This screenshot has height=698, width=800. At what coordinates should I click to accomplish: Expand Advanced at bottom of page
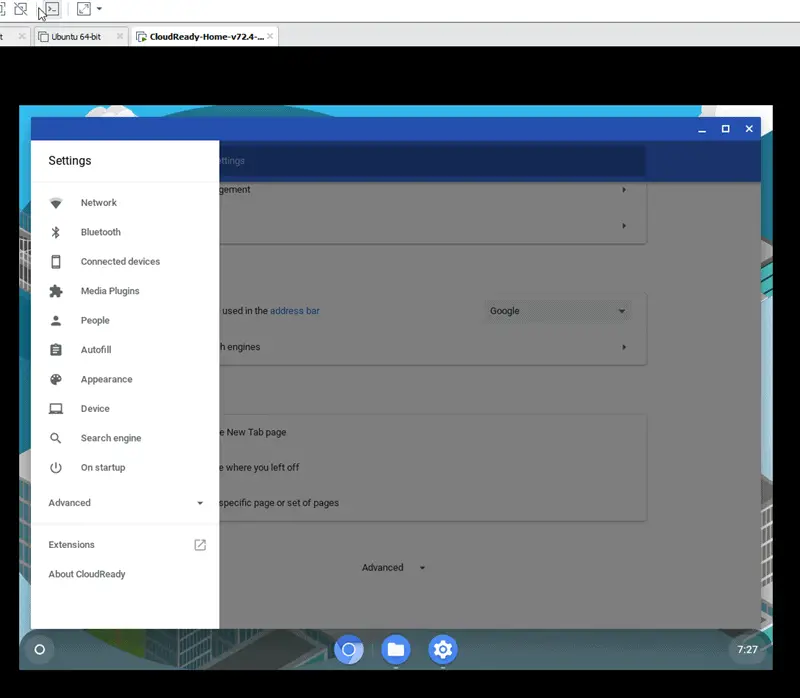pos(393,567)
